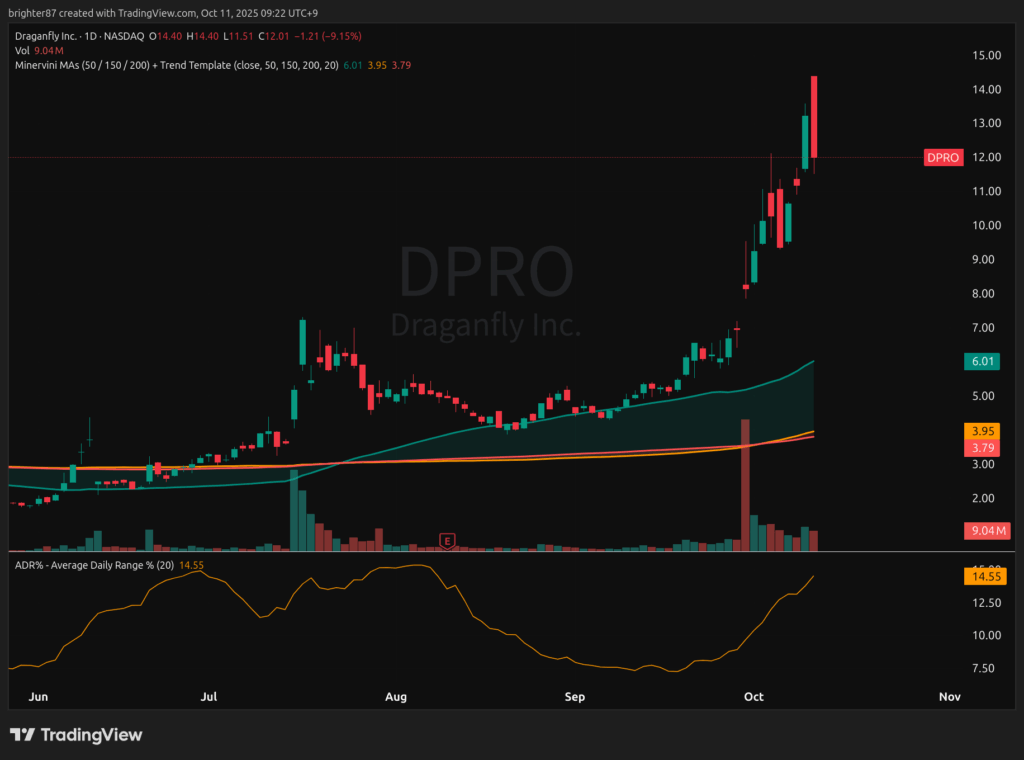Click the 9.04M volume label tag

click(x=986, y=531)
